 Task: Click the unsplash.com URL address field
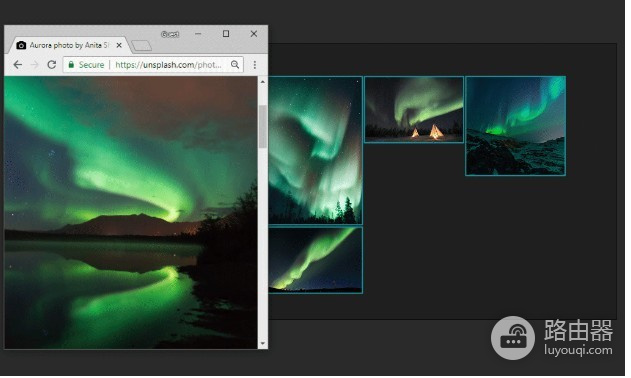coord(153,65)
